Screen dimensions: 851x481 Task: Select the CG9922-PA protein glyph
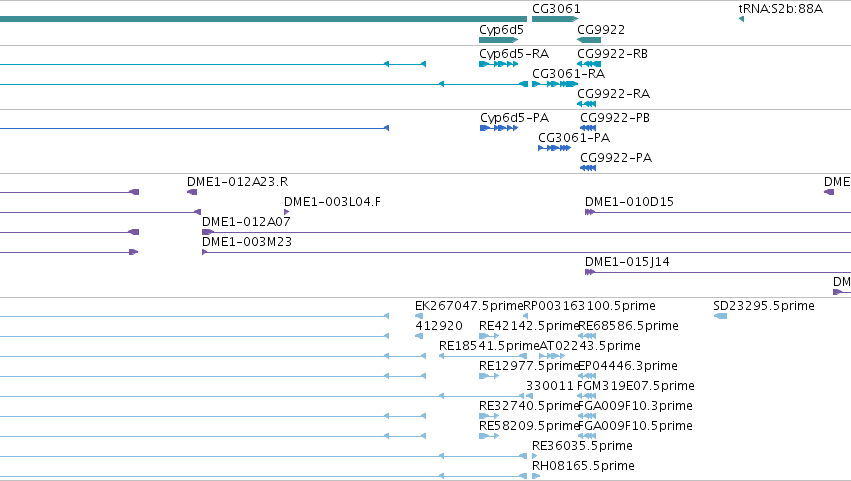point(588,168)
